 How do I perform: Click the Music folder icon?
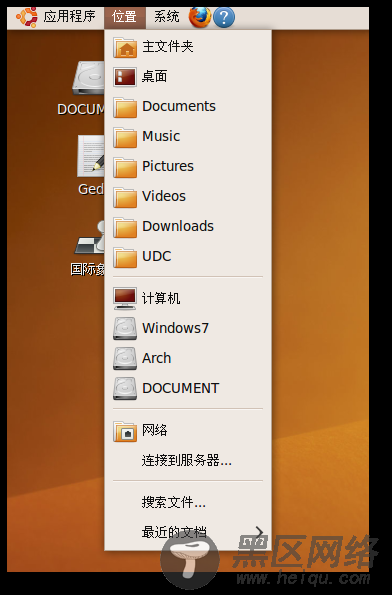pos(125,137)
